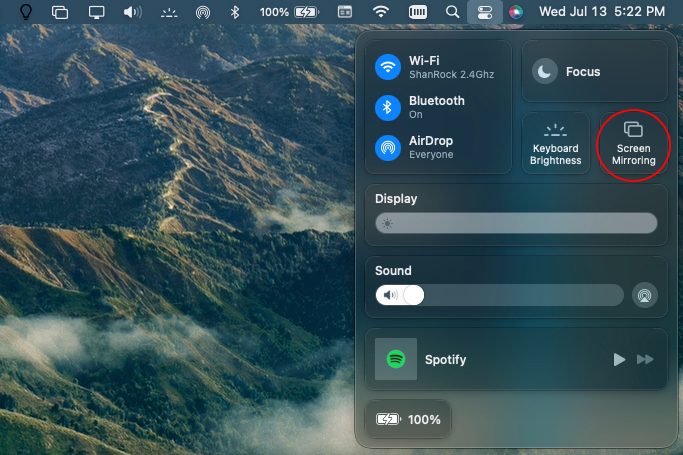The image size is (683, 455).
Task: Open Battery 100% tile
Action: click(408, 419)
